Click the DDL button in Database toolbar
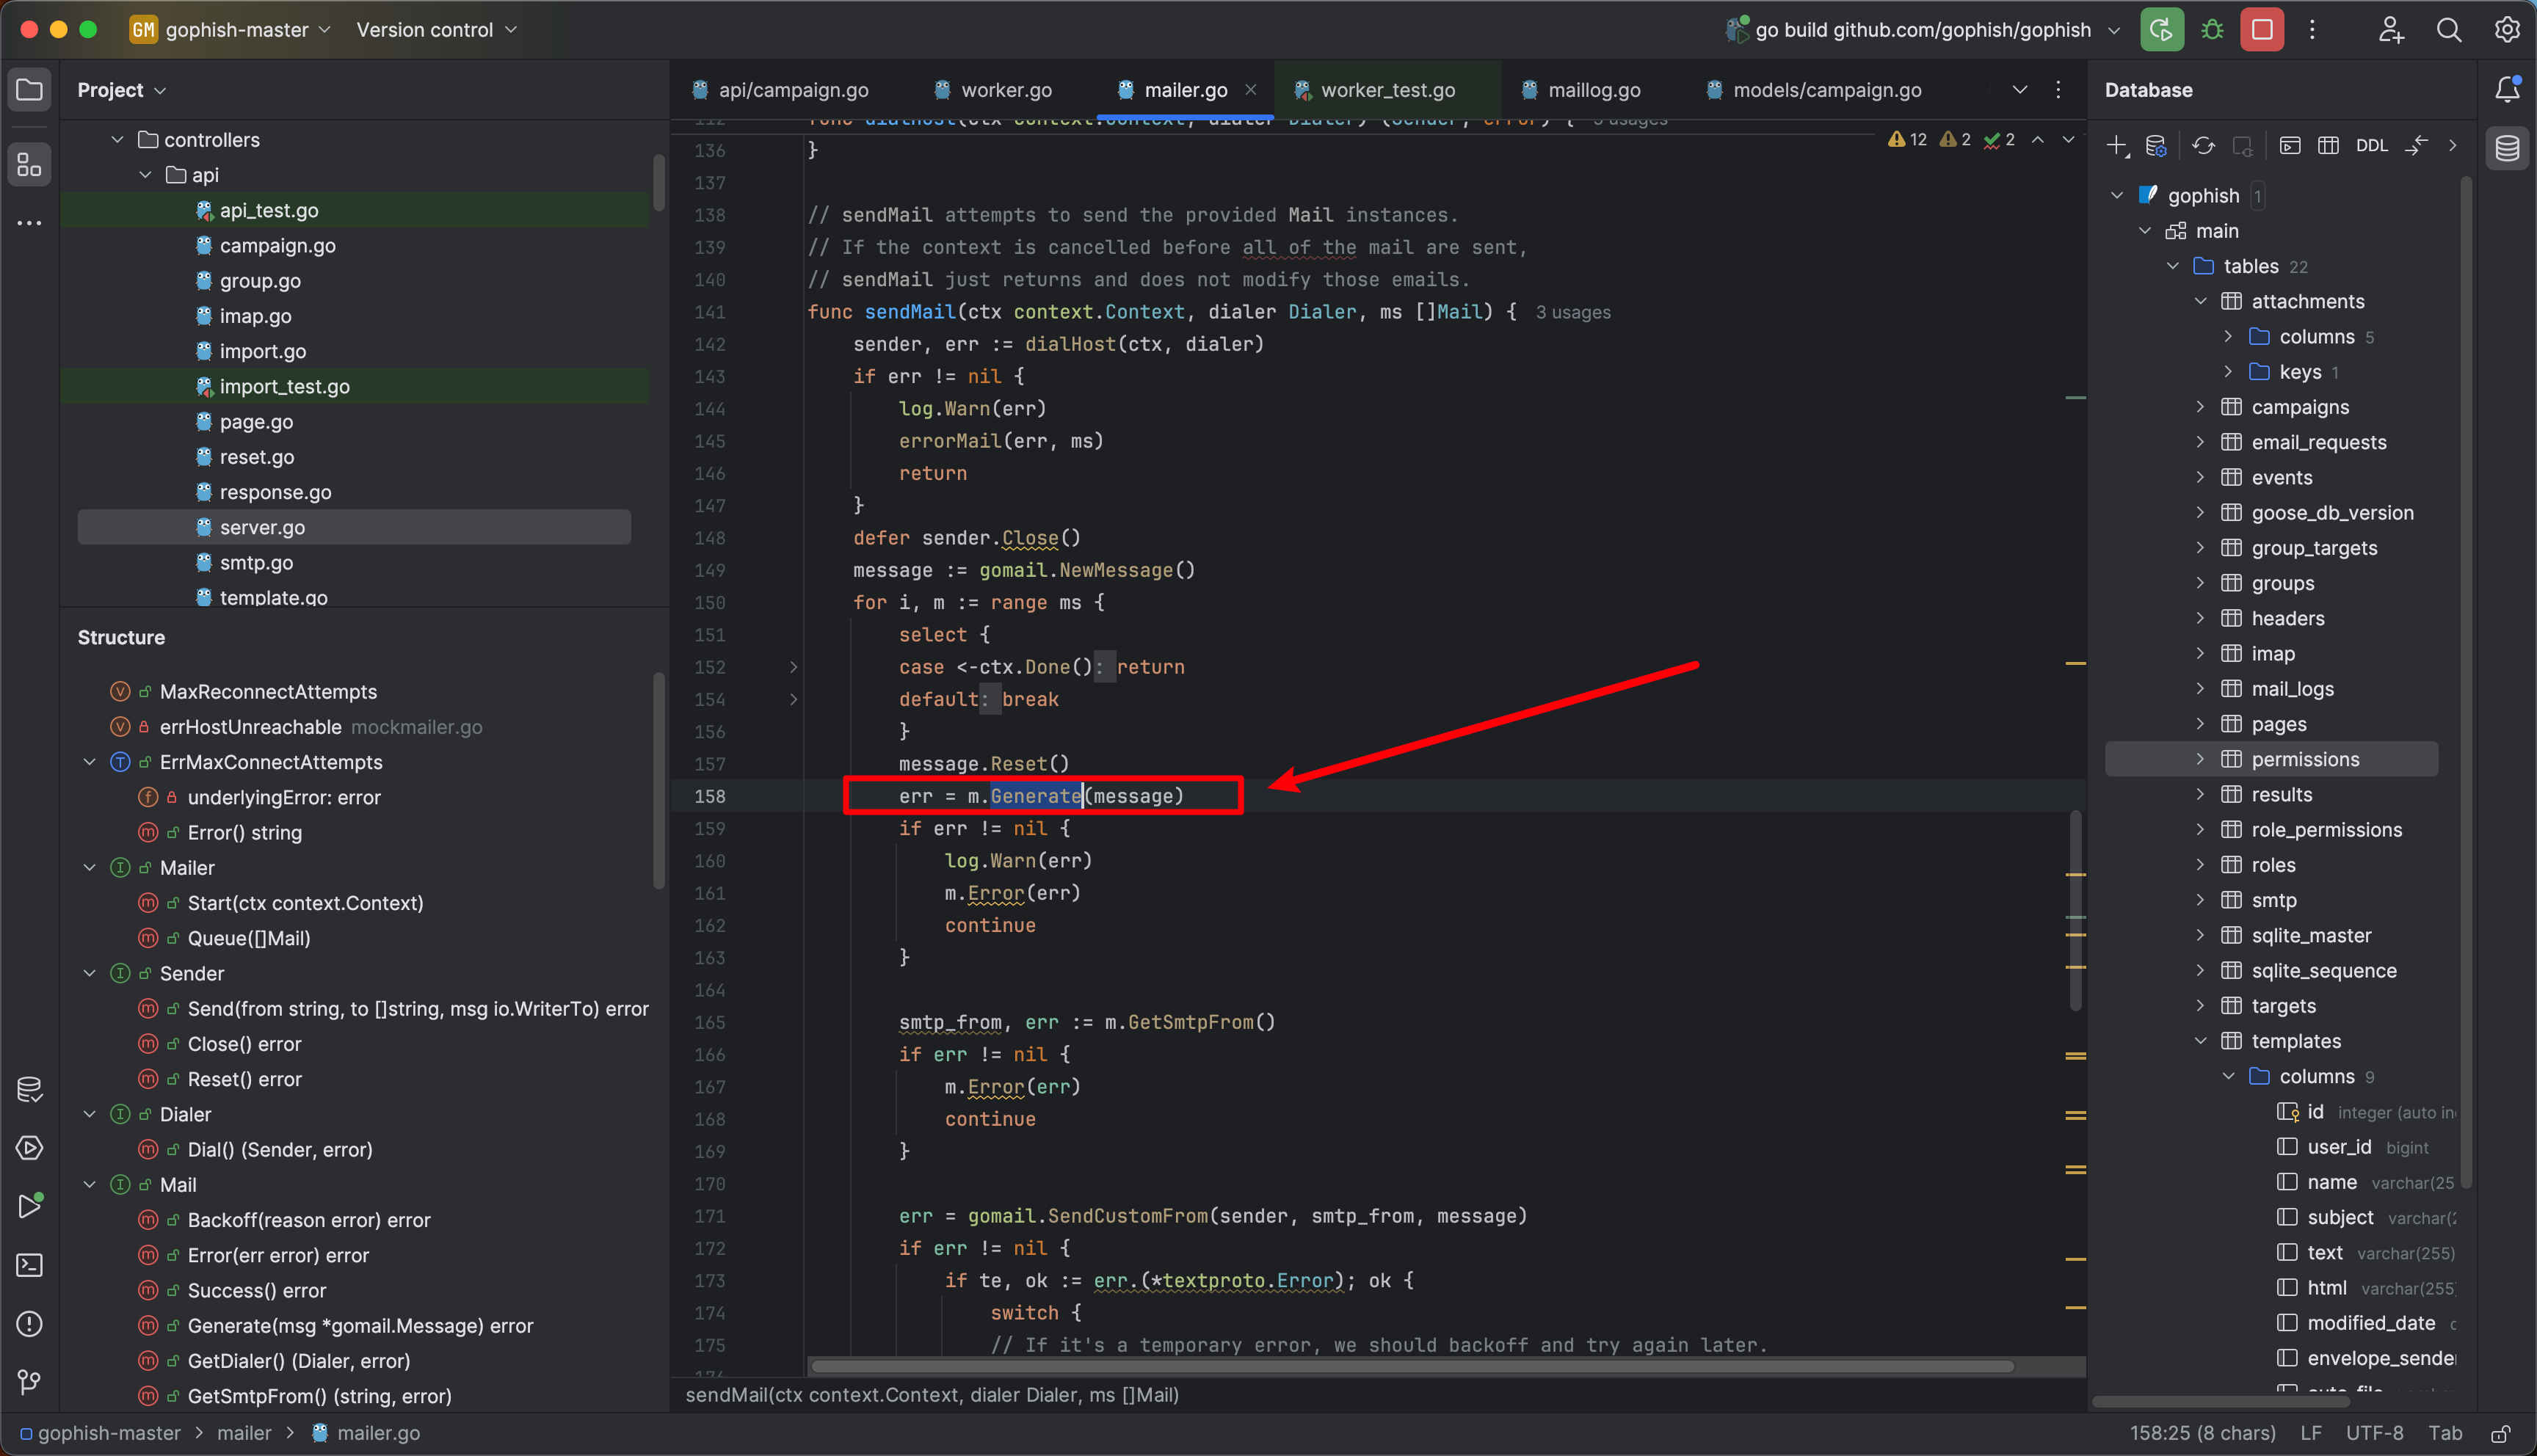The width and height of the screenshot is (2537, 1456). pos(2372,146)
